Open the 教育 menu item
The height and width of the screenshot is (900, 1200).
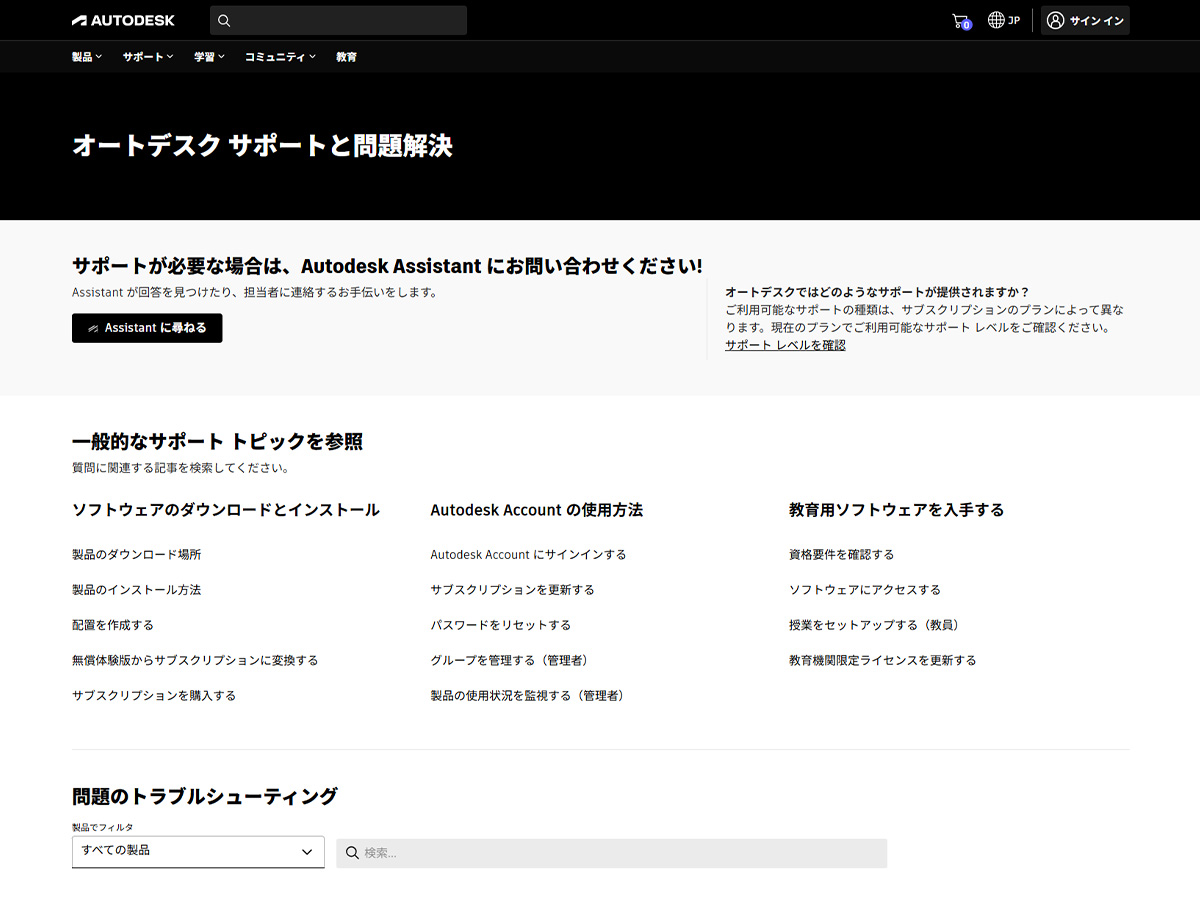[347, 56]
